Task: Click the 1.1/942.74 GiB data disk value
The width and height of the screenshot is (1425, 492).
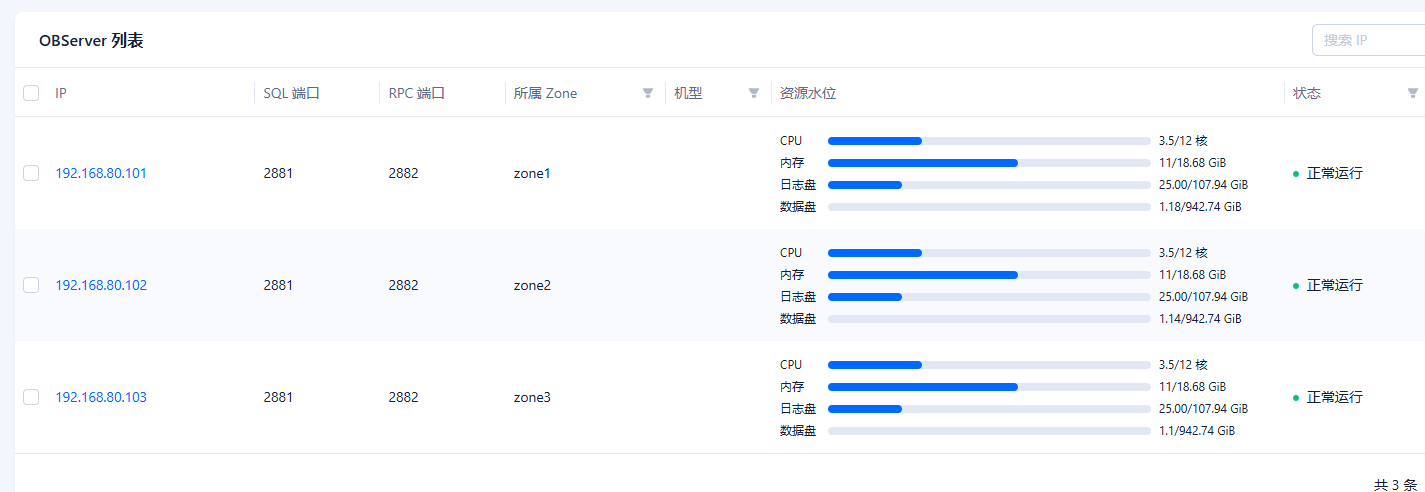Action: 1197,431
